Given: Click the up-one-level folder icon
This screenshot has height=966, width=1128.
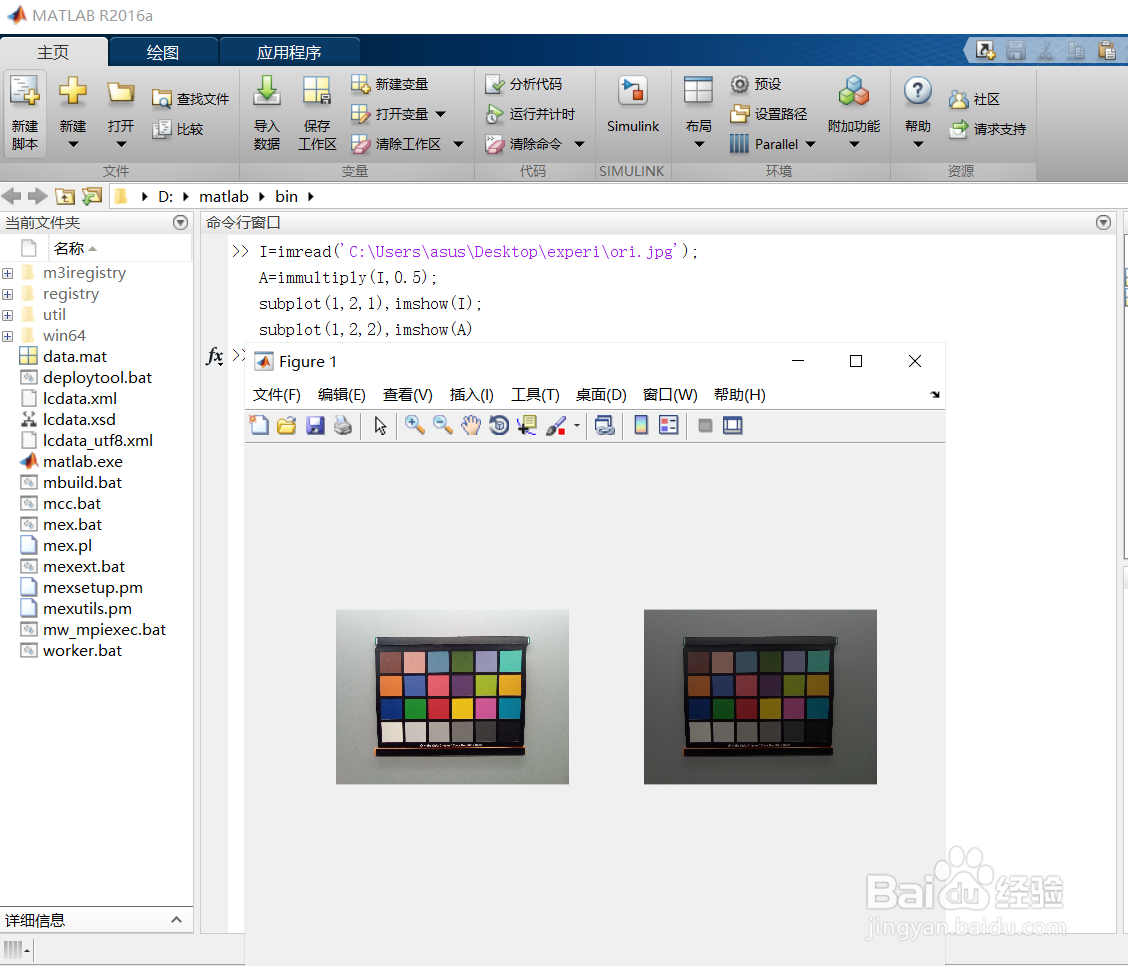Looking at the screenshot, I should (65, 196).
